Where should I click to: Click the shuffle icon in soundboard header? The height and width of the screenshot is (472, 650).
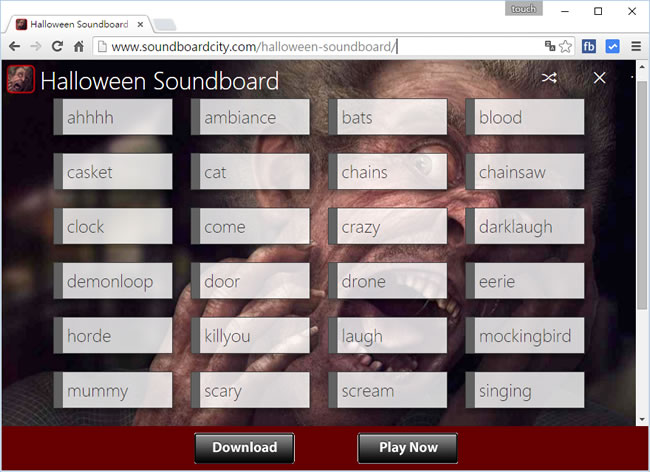coord(549,78)
